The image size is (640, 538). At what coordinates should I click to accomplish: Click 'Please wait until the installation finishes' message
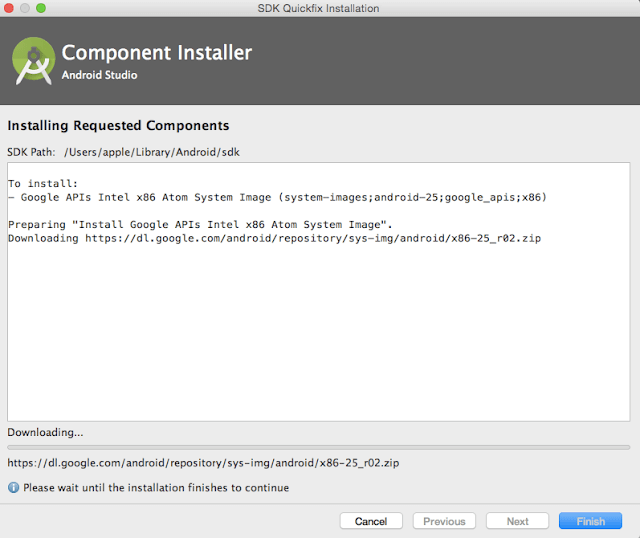click(x=156, y=488)
